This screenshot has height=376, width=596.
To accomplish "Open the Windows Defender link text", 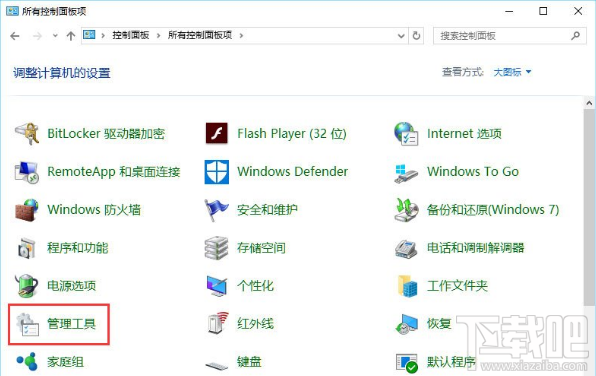I will pyautogui.click(x=293, y=171).
